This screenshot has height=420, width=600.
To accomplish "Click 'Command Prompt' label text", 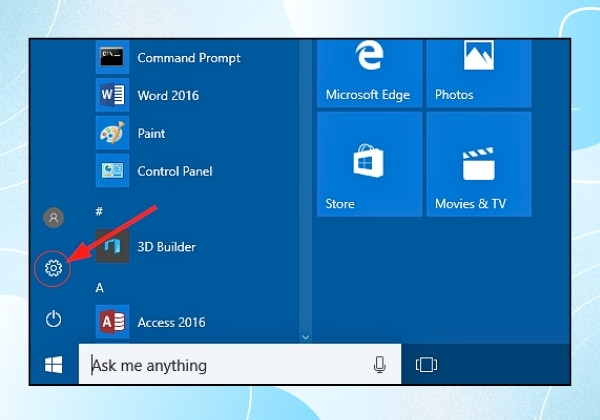I will point(189,58).
